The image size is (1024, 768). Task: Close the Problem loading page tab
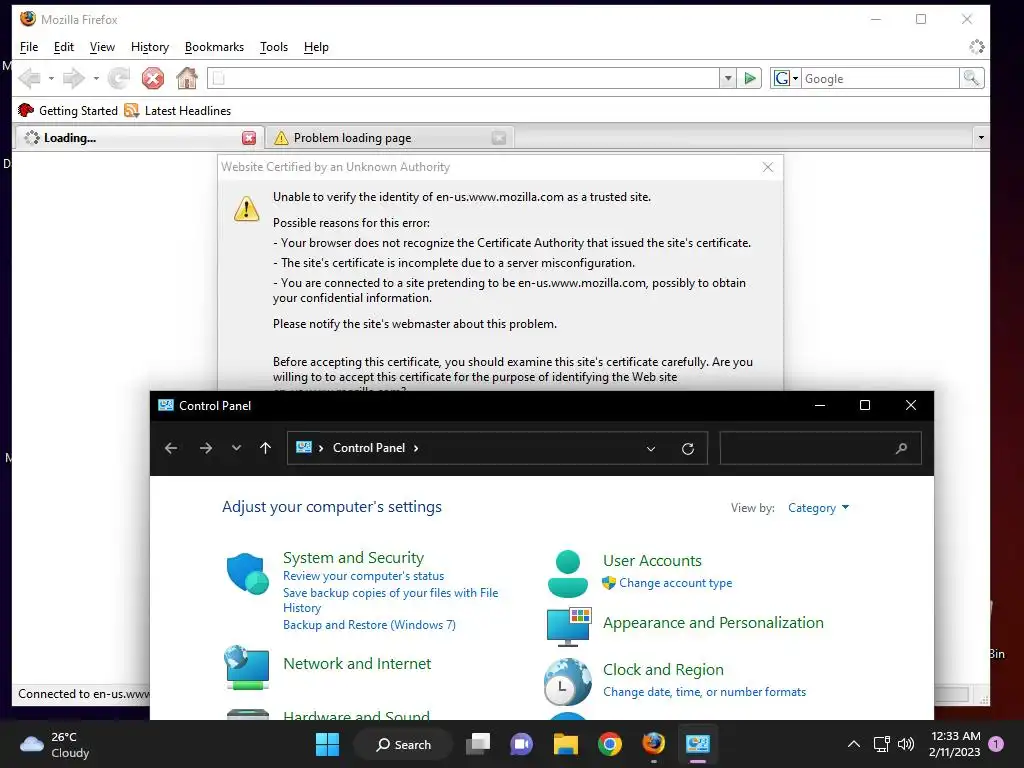[499, 138]
